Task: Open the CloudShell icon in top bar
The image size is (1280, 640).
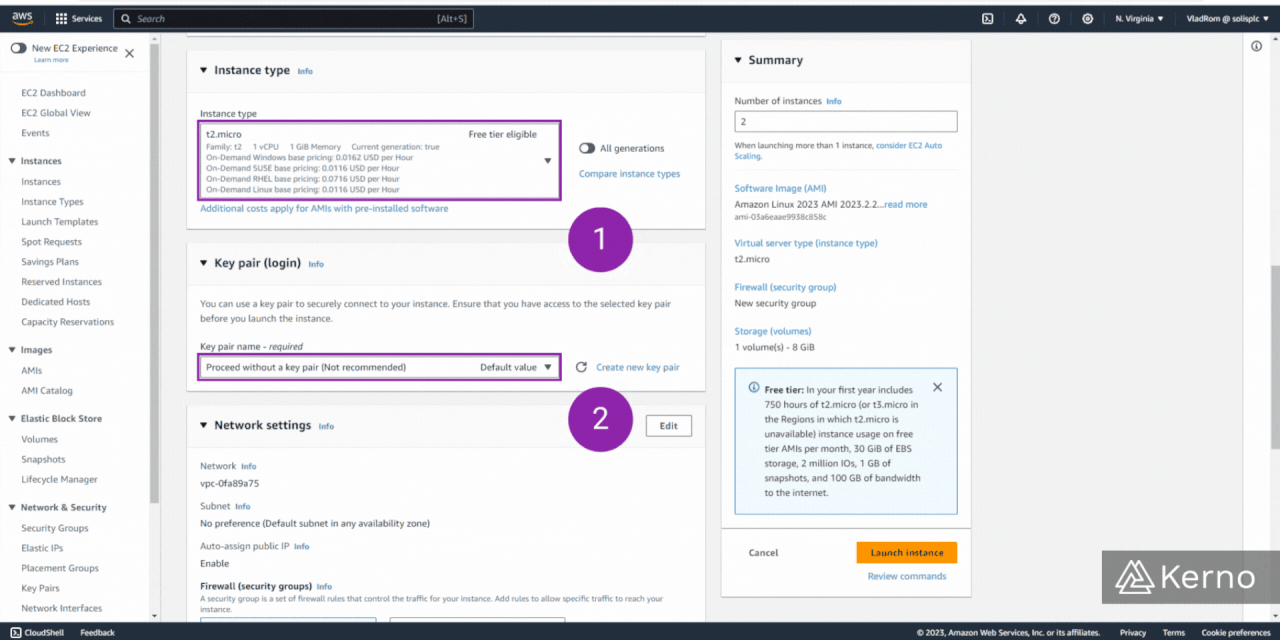Action: [x=987, y=18]
